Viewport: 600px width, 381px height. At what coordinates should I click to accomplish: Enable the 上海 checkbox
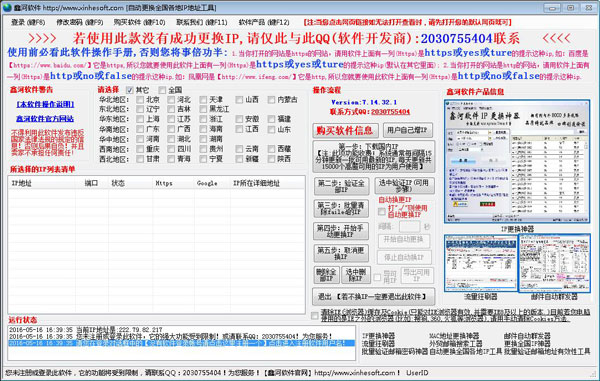[x=140, y=119]
